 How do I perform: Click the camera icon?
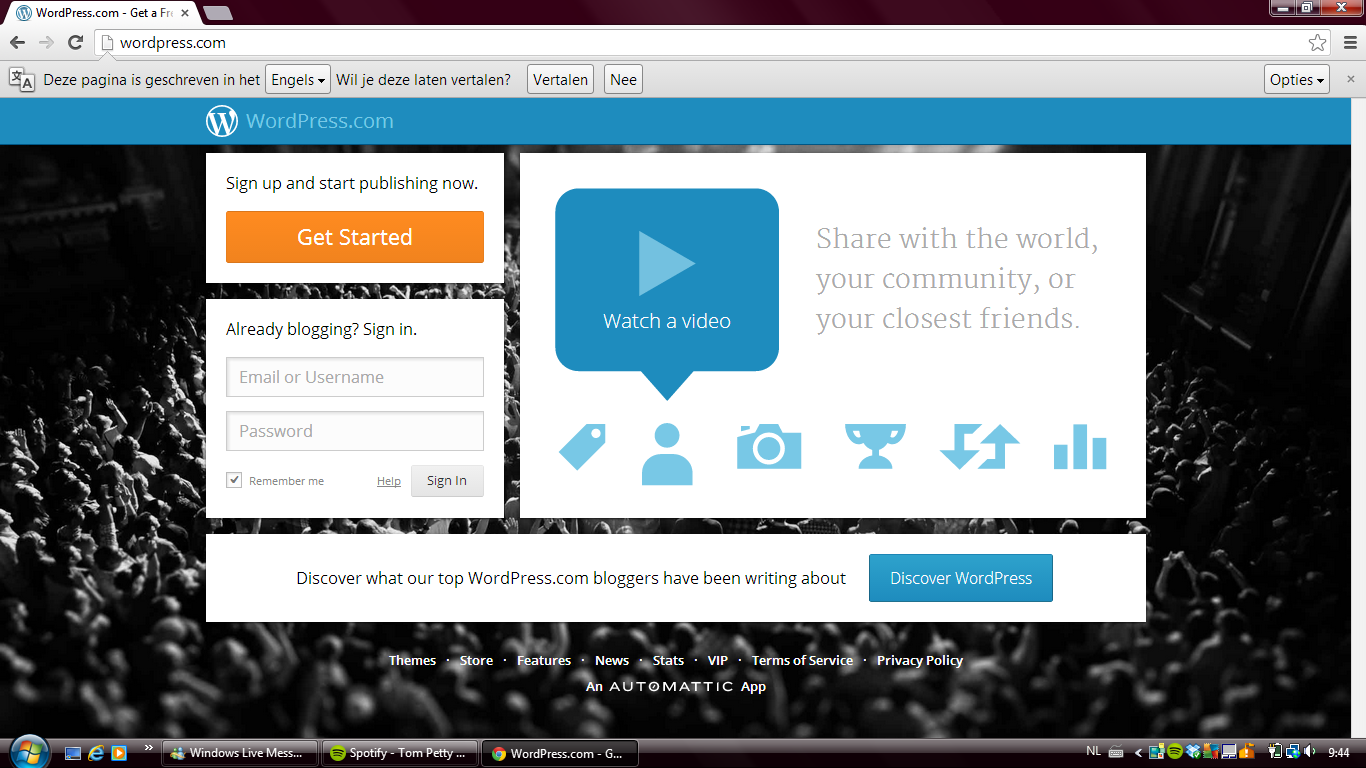pos(768,446)
